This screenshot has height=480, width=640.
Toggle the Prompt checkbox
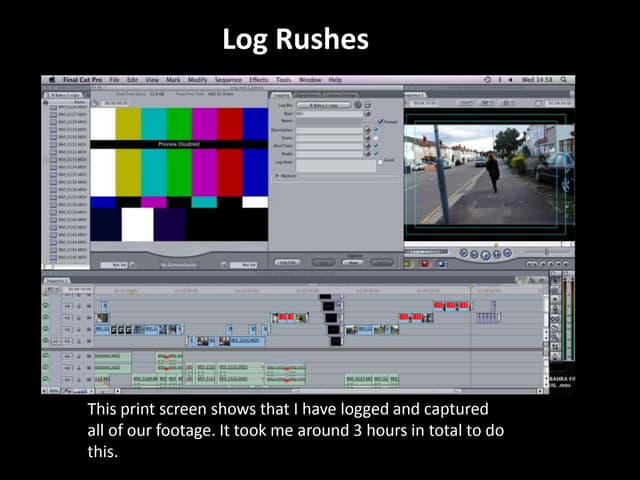[x=380, y=122]
